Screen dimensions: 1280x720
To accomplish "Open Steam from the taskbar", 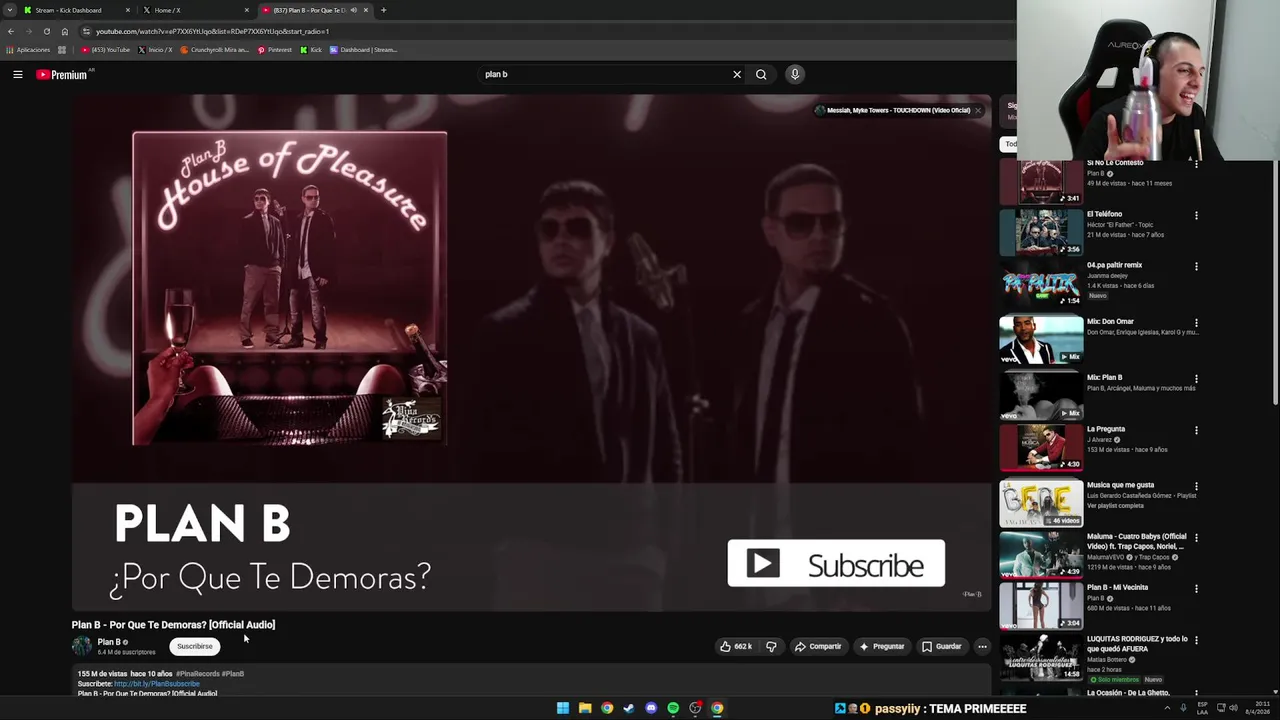I will click(629, 708).
